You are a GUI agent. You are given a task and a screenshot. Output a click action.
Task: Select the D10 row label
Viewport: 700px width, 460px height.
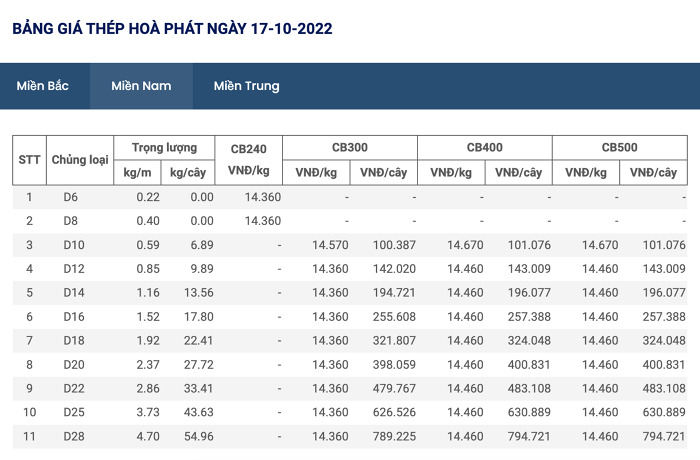click(x=74, y=245)
